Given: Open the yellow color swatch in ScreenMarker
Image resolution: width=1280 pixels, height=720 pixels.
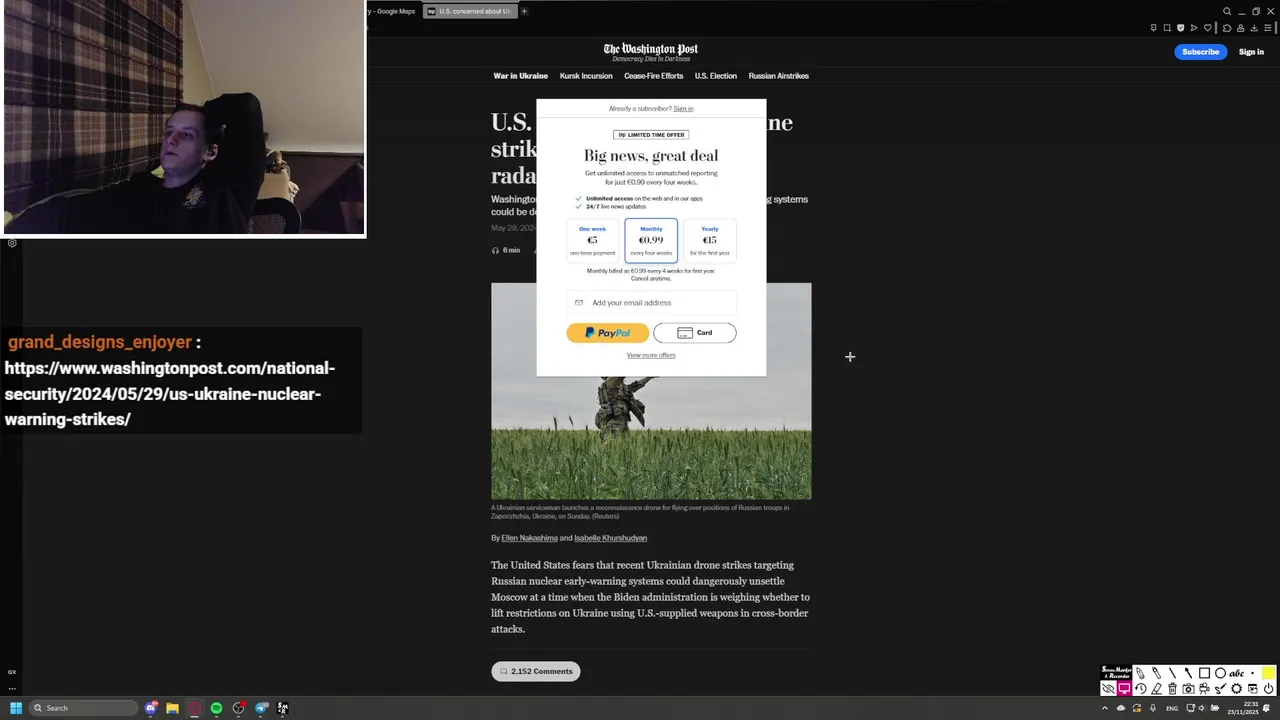Looking at the screenshot, I should [1268, 673].
